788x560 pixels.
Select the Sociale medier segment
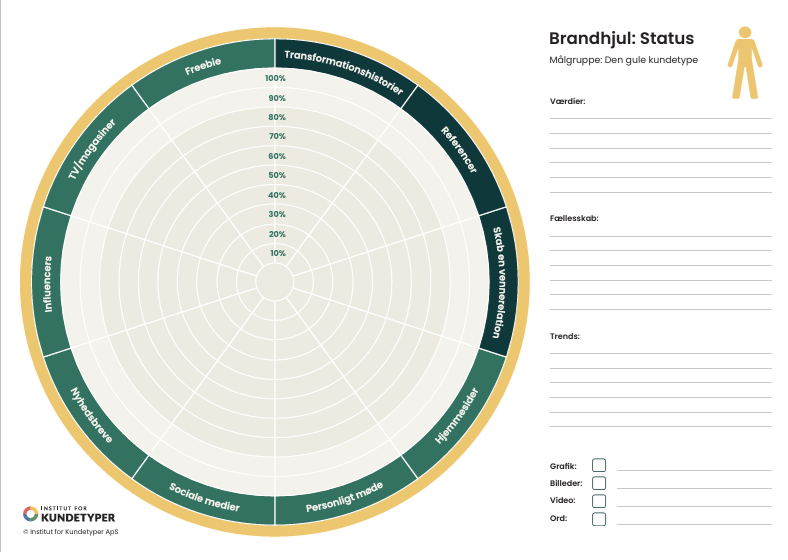(x=204, y=498)
